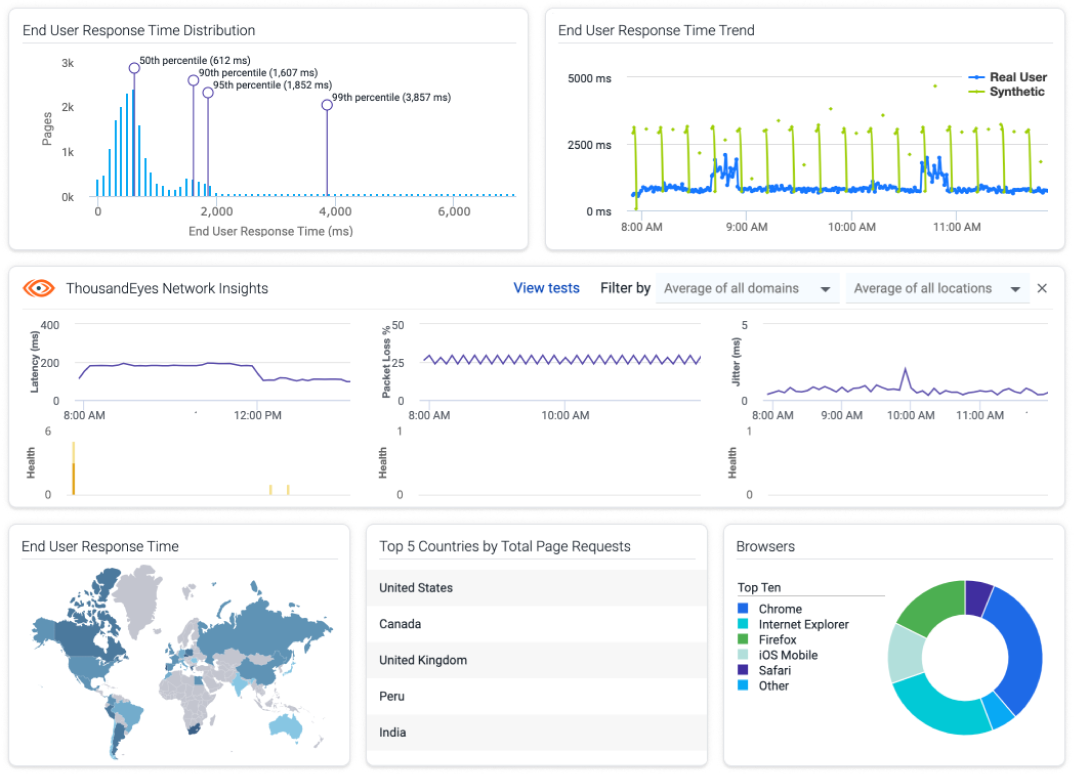Open the Average of all locations dropdown

click(938, 288)
